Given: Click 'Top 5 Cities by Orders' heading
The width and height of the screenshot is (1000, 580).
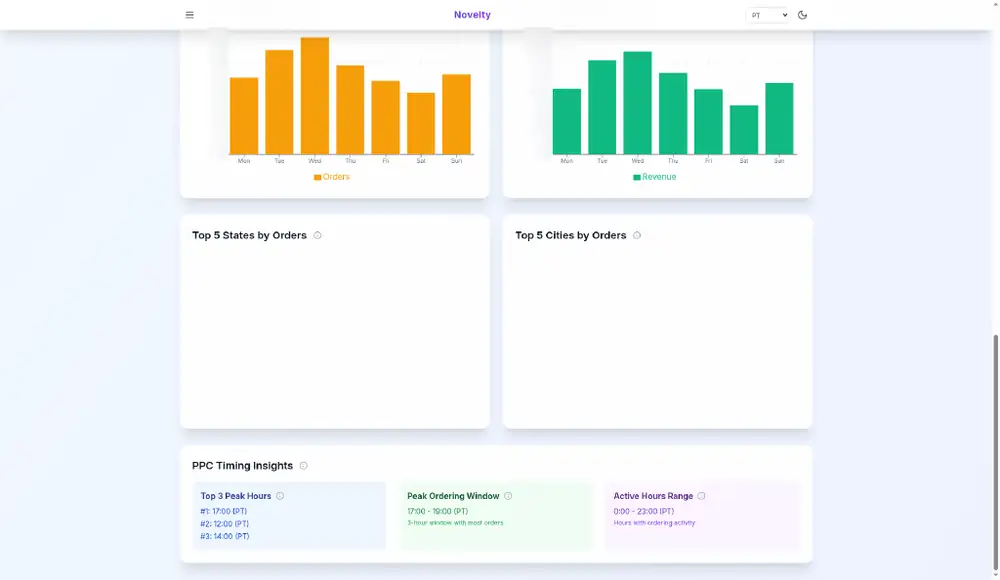Looking at the screenshot, I should click(571, 235).
